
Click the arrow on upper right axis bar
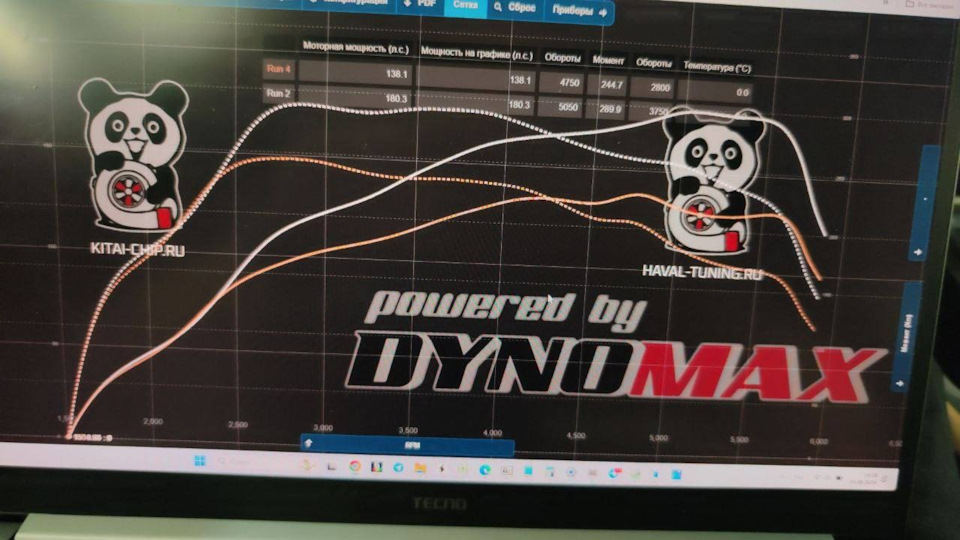click(x=918, y=252)
